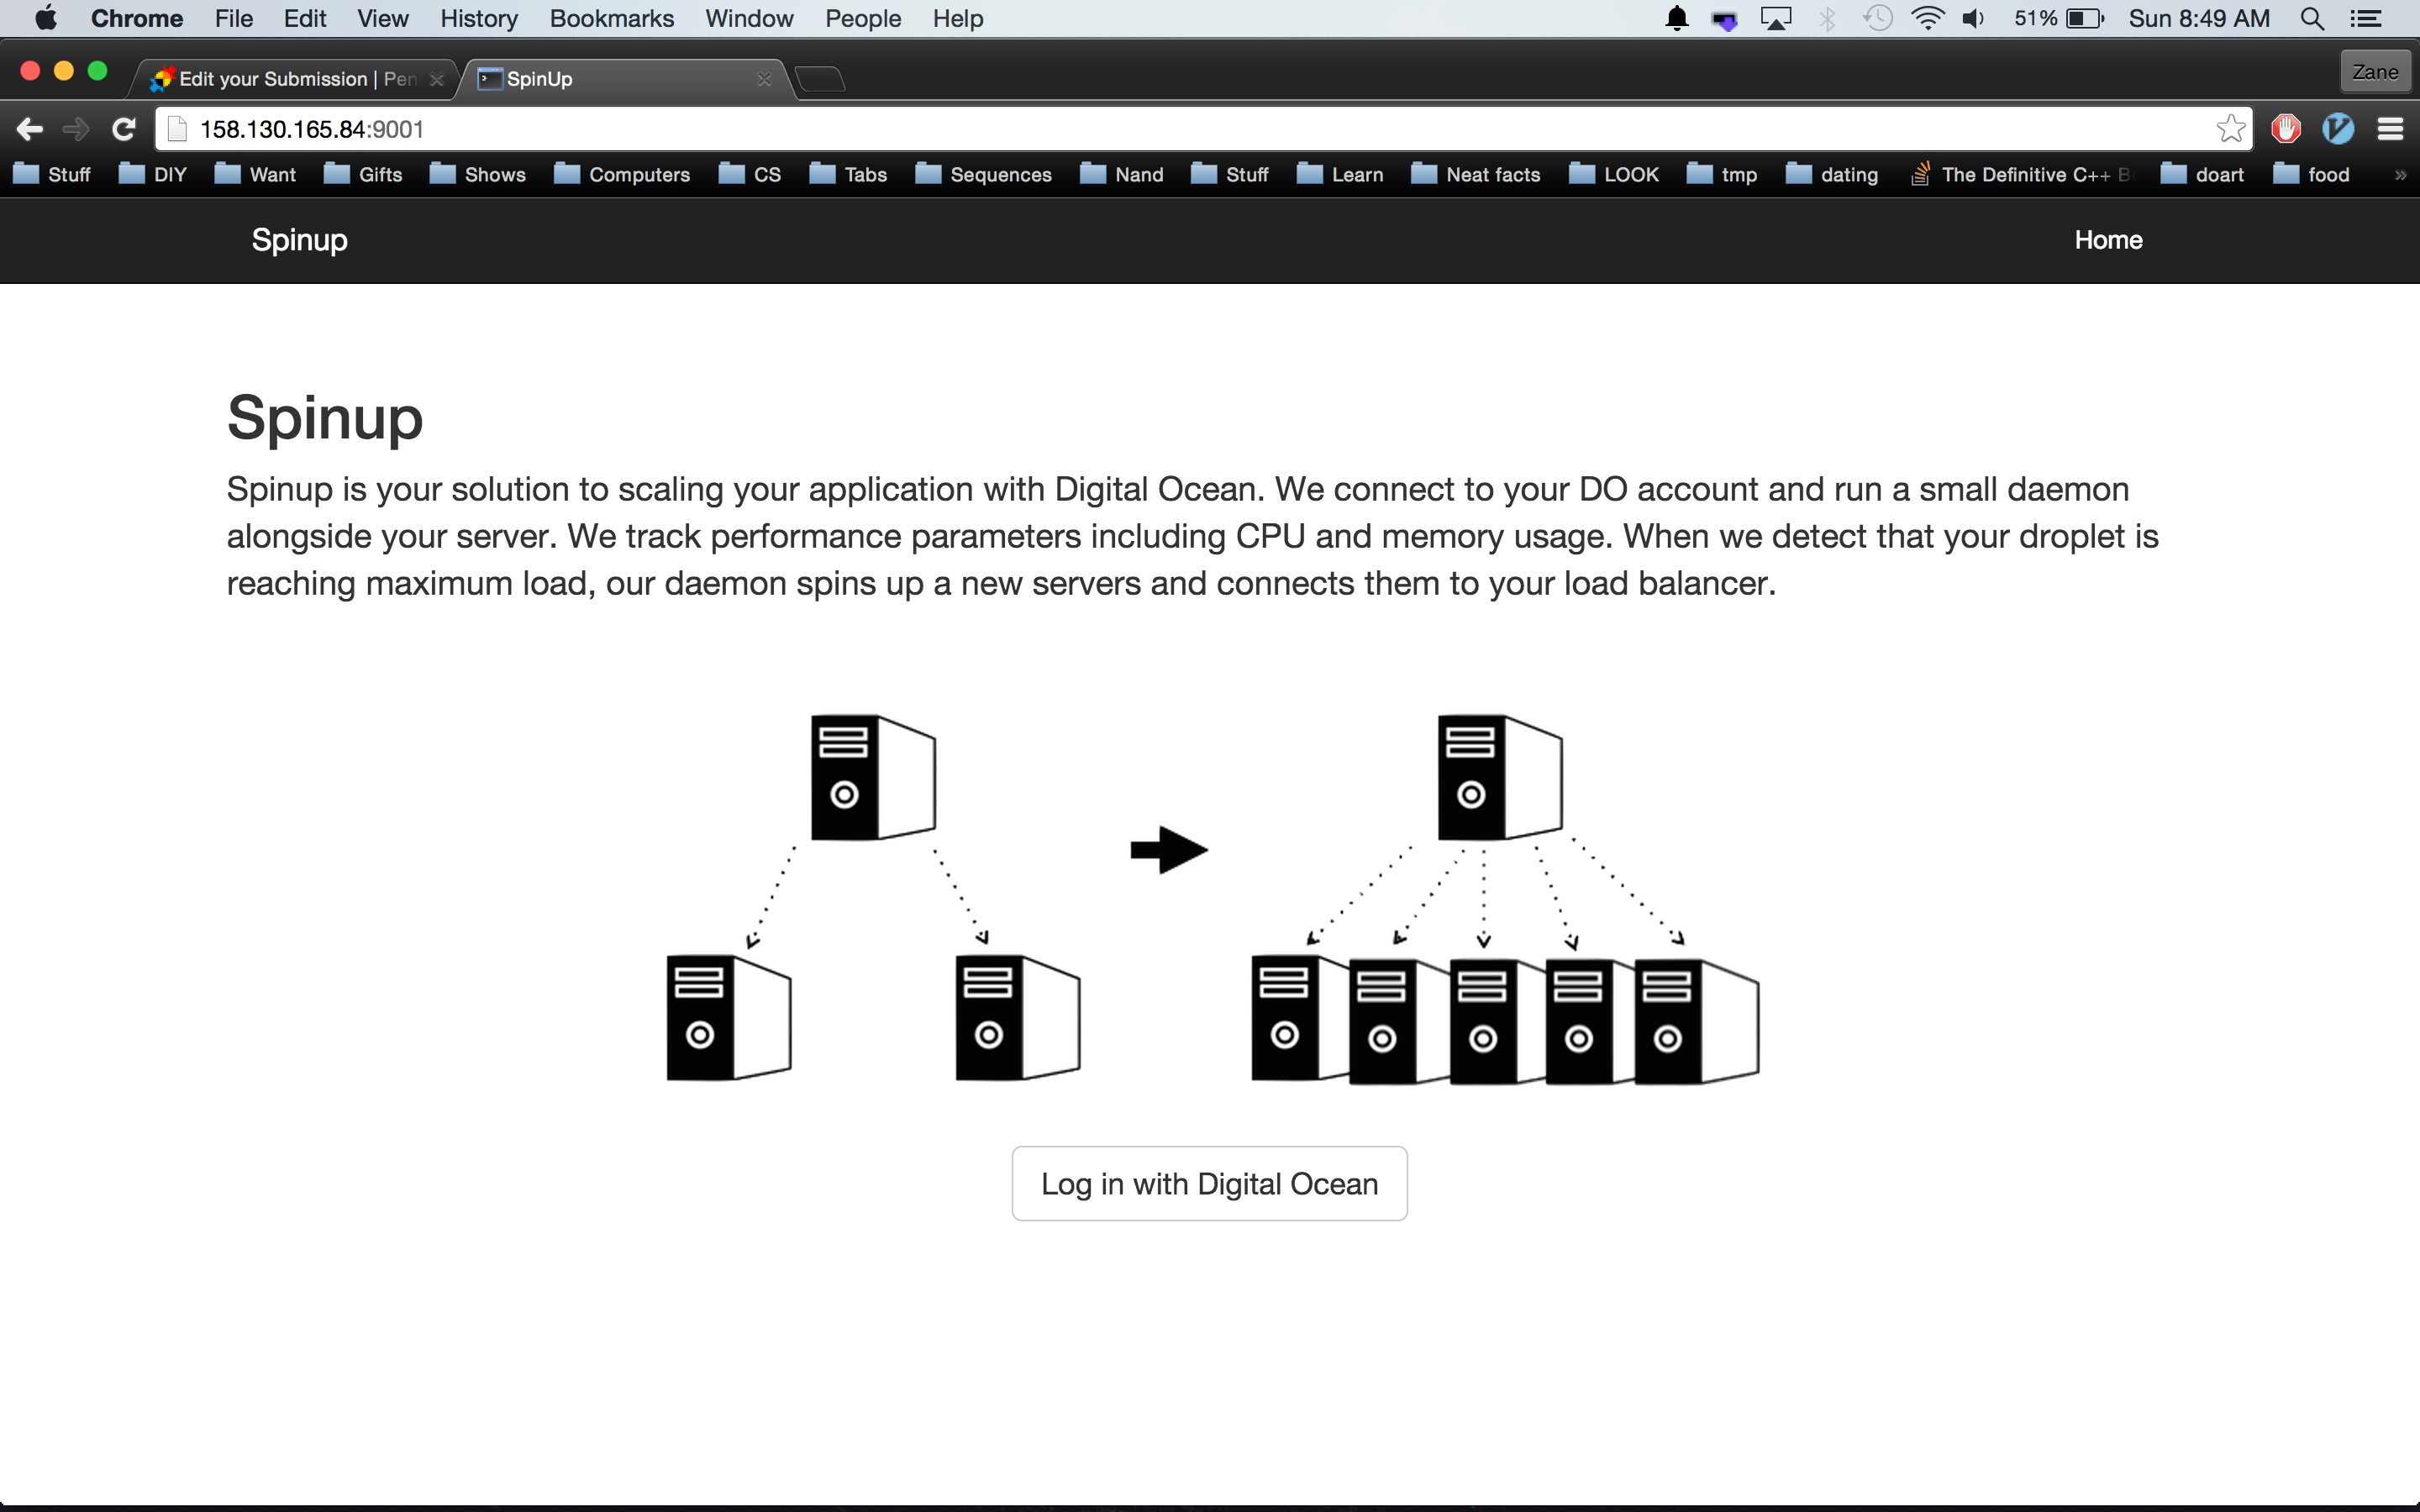Go to the Home nav link

[2108, 240]
